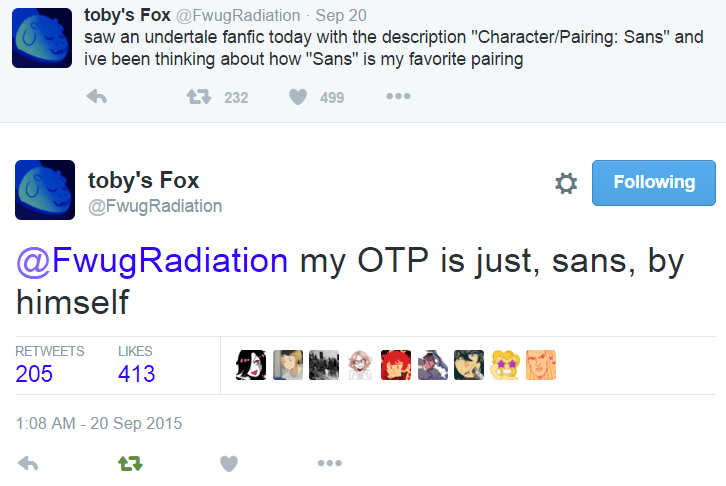Toggle the Following button
This screenshot has width=726, height=486.
pos(654,182)
